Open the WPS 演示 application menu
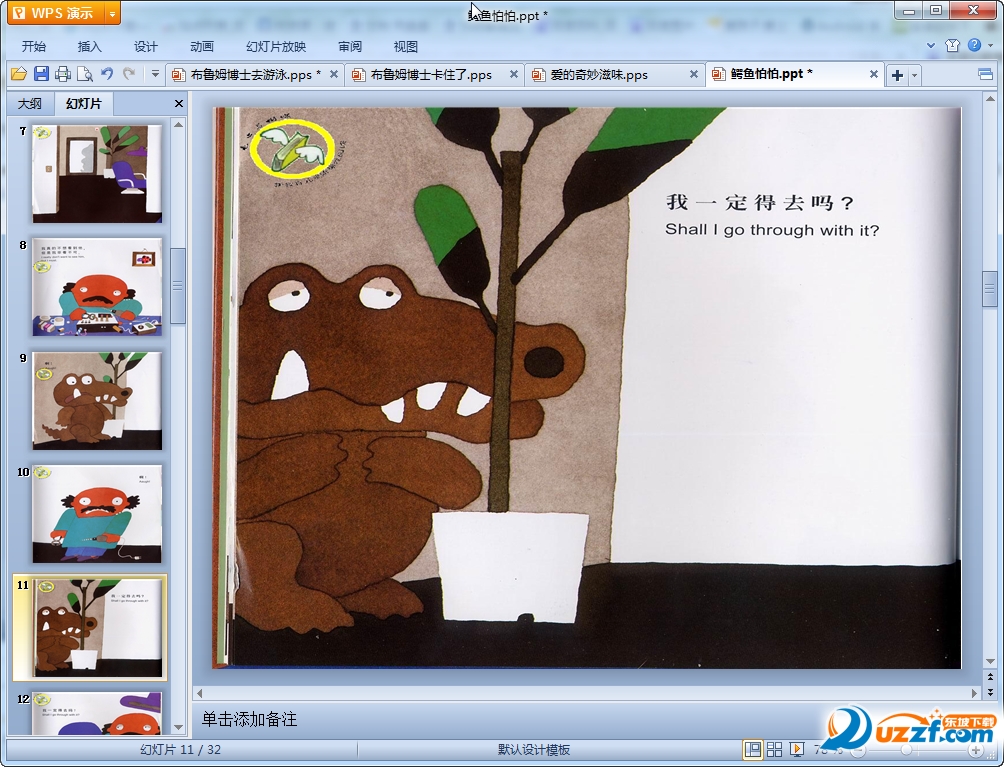Screen dimensions: 1004x767 [55, 13]
